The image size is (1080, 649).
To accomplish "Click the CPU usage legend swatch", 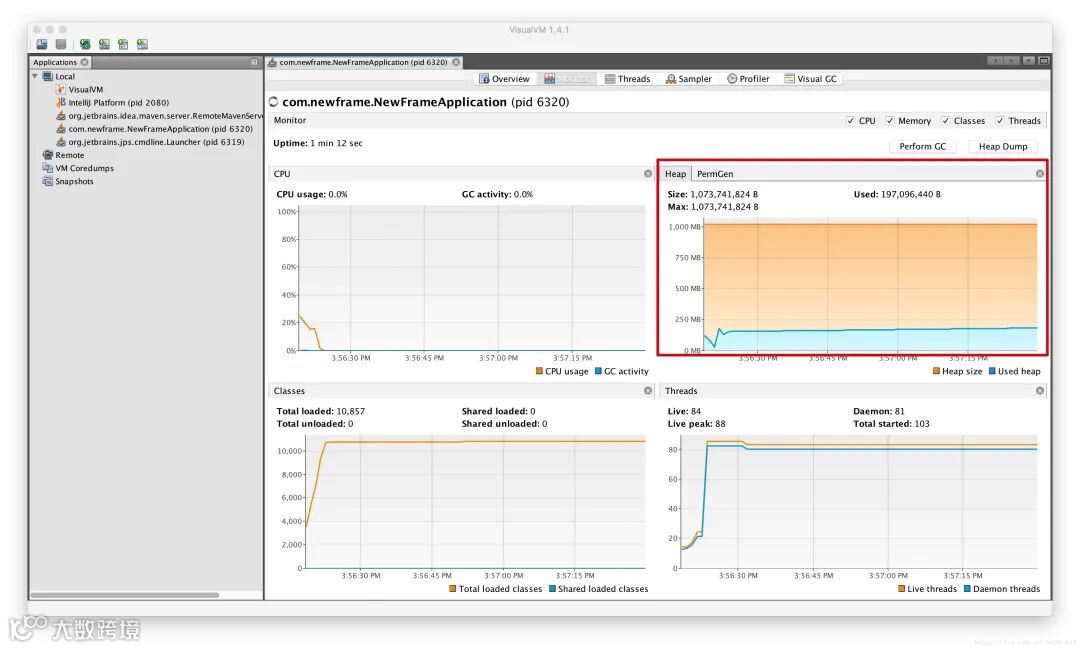I will point(539,371).
